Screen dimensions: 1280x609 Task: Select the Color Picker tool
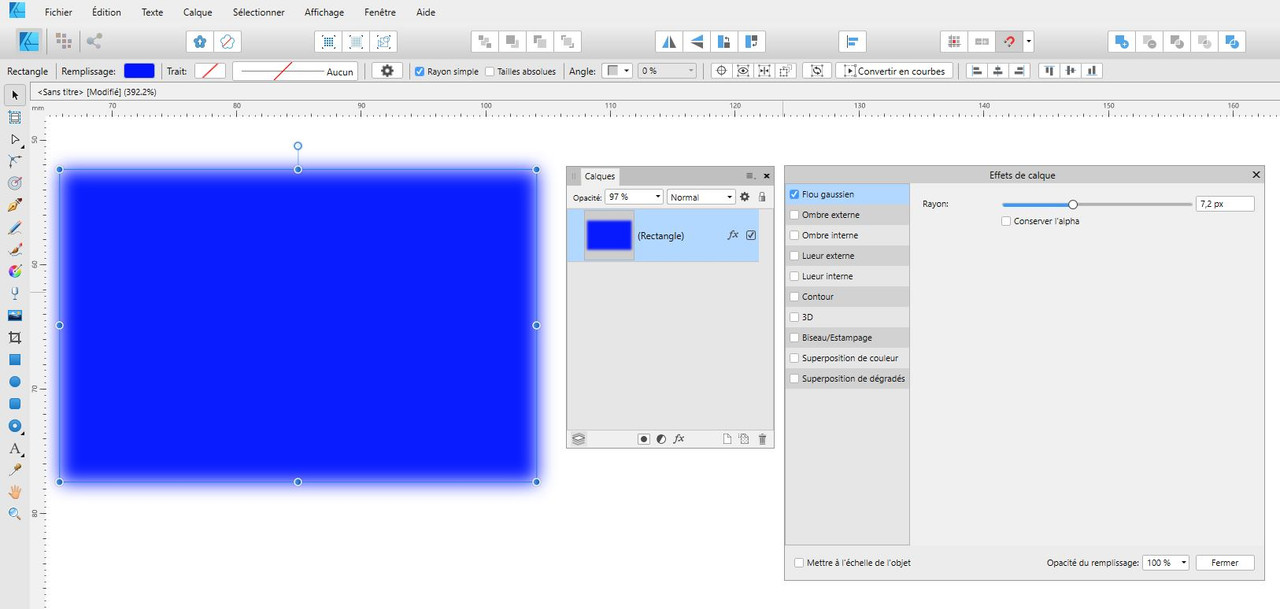15,470
